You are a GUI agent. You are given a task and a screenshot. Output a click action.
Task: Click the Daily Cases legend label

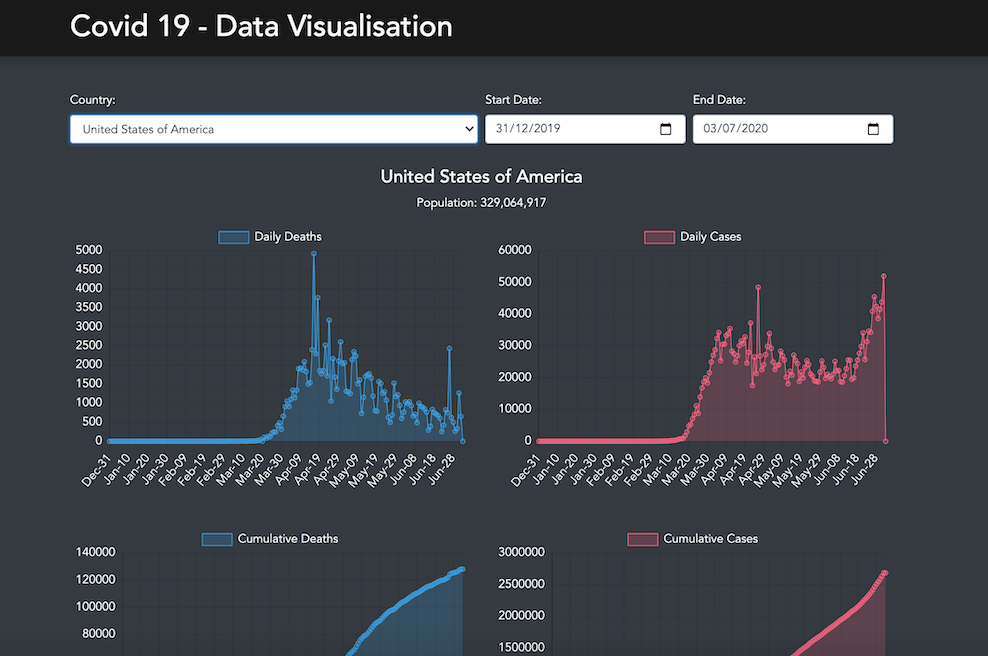tap(711, 237)
